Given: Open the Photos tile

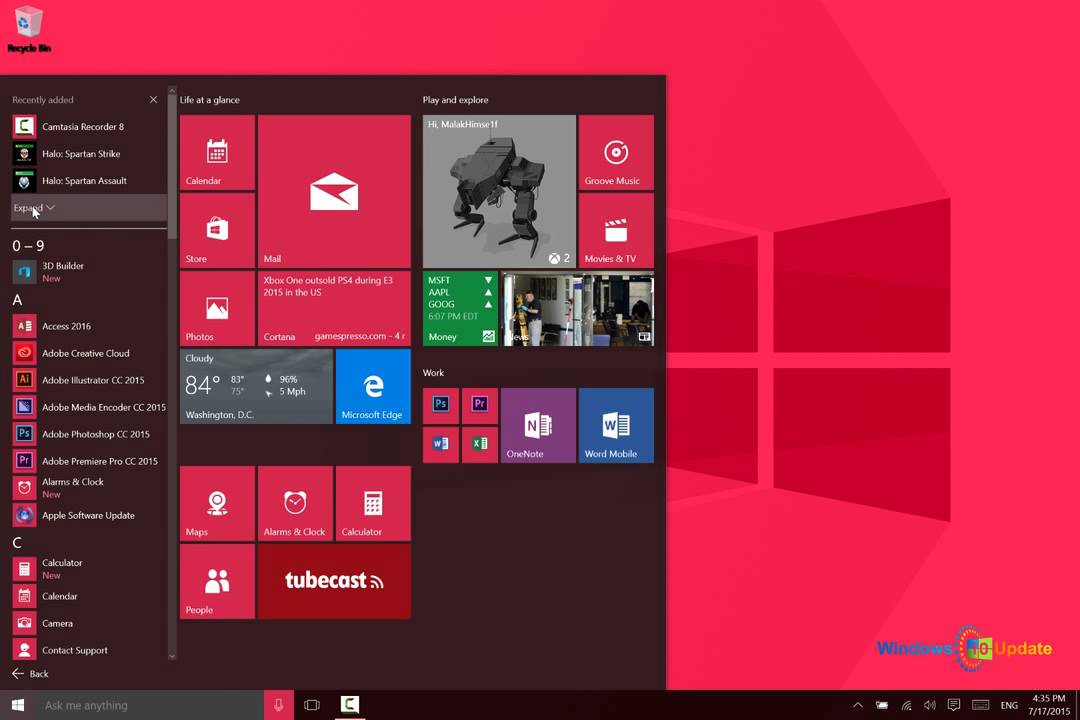Looking at the screenshot, I should [217, 308].
